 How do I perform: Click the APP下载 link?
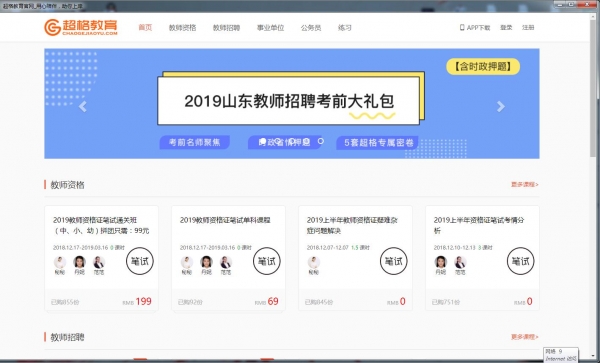(478, 28)
